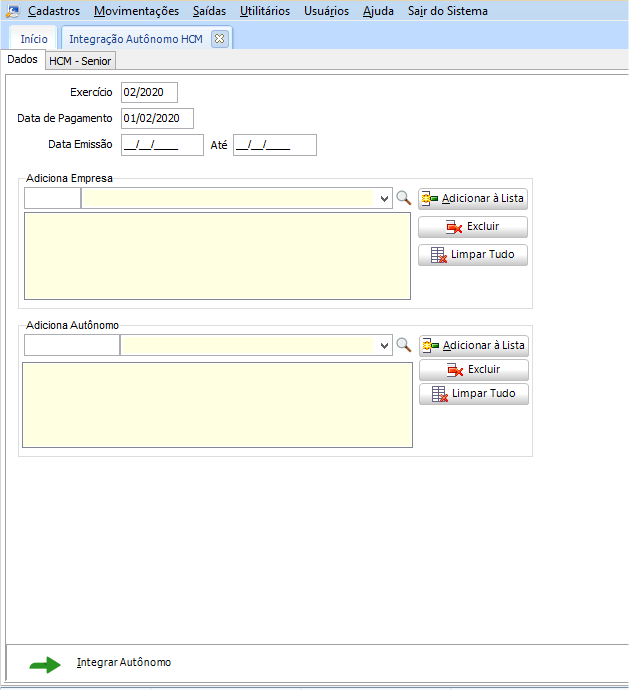Switch to the Início tab
This screenshot has width=629, height=690.
click(34, 39)
